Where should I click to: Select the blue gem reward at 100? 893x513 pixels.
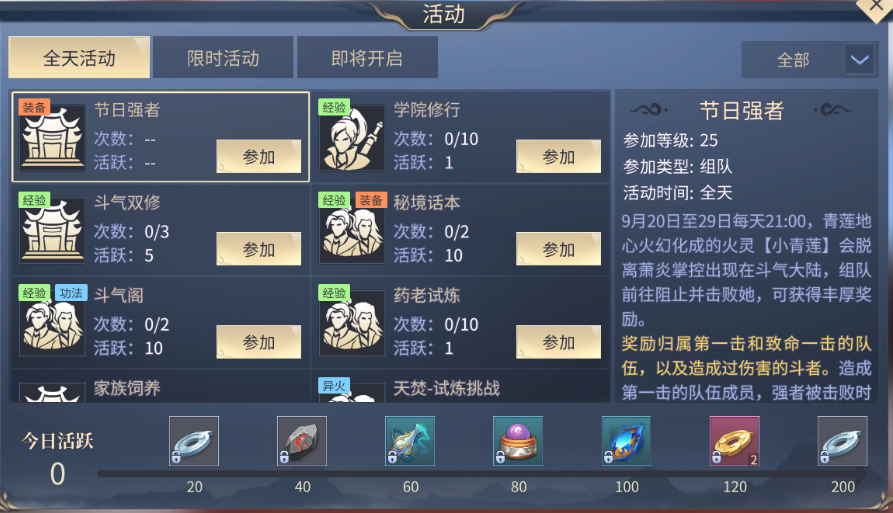click(626, 441)
